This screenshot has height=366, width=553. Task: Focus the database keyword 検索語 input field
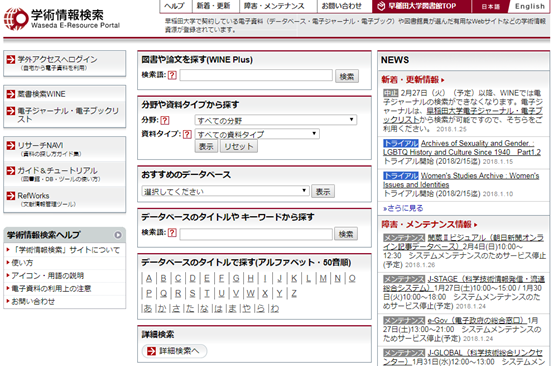tap(256, 233)
